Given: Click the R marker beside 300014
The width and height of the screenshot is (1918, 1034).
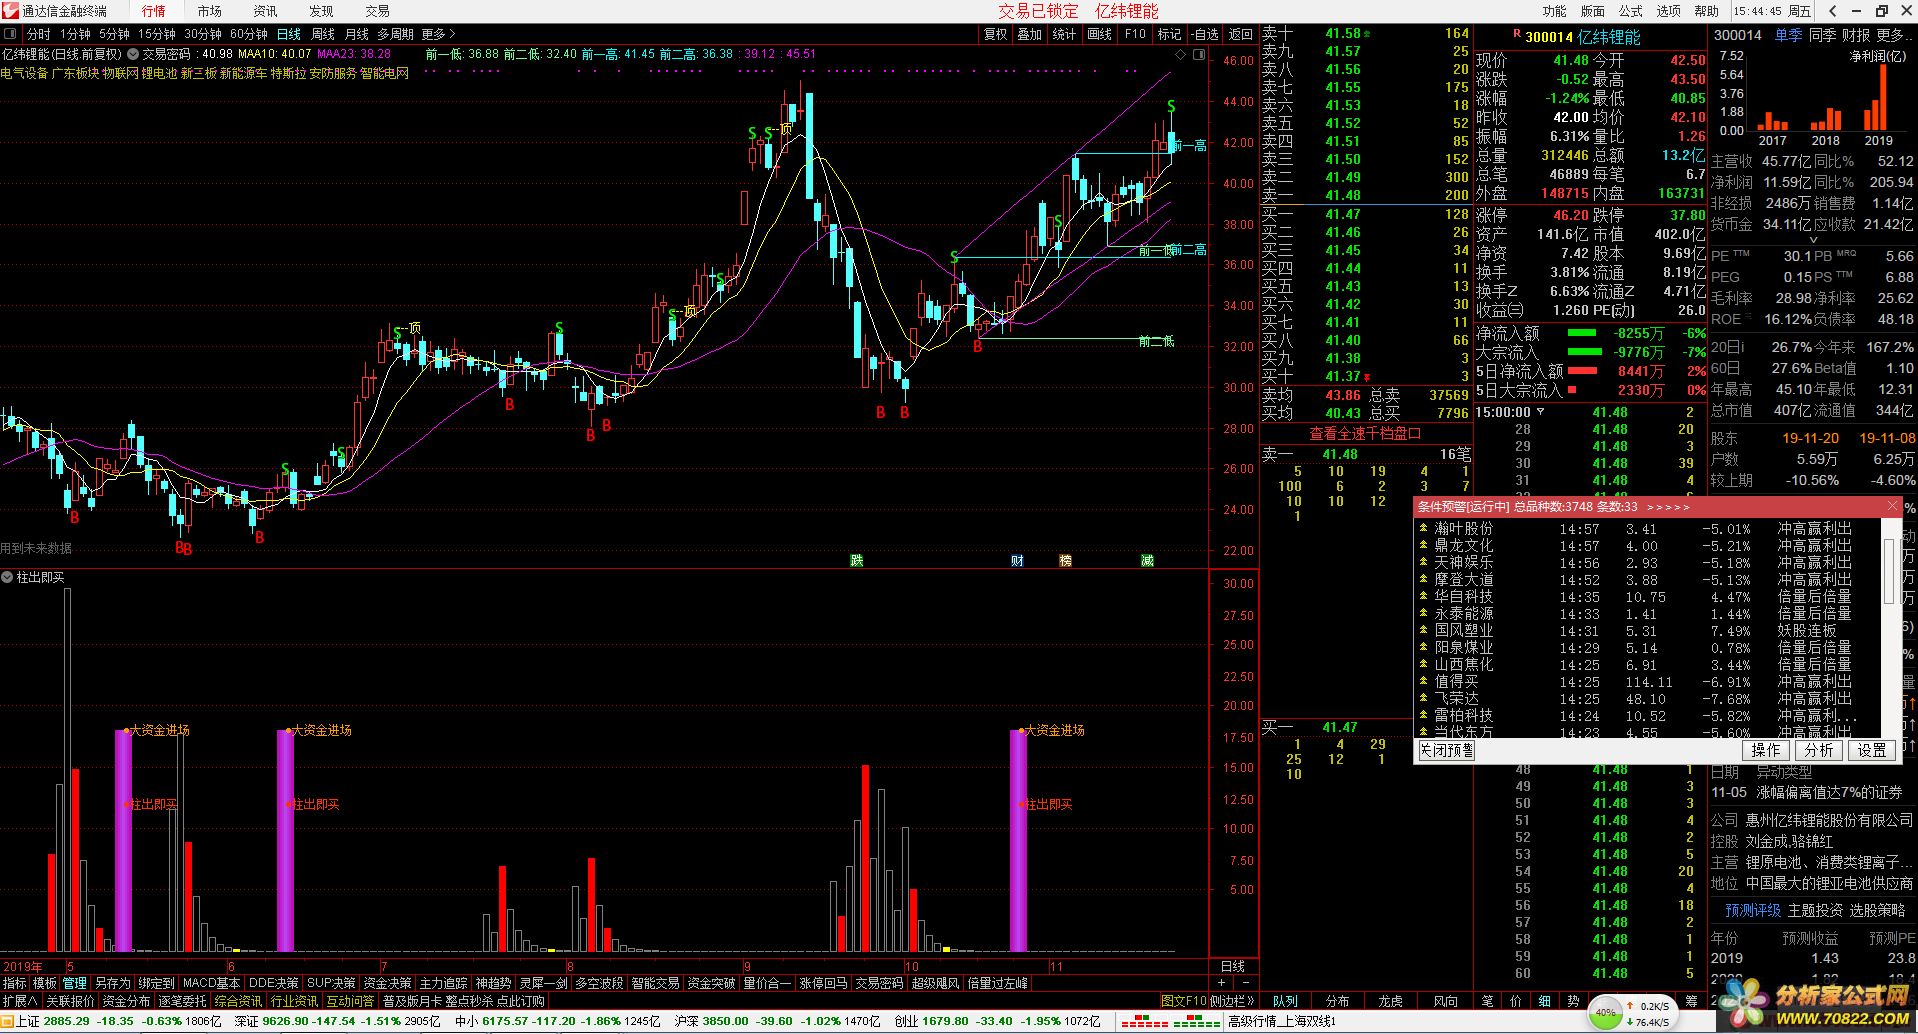Looking at the screenshot, I should point(1516,34).
